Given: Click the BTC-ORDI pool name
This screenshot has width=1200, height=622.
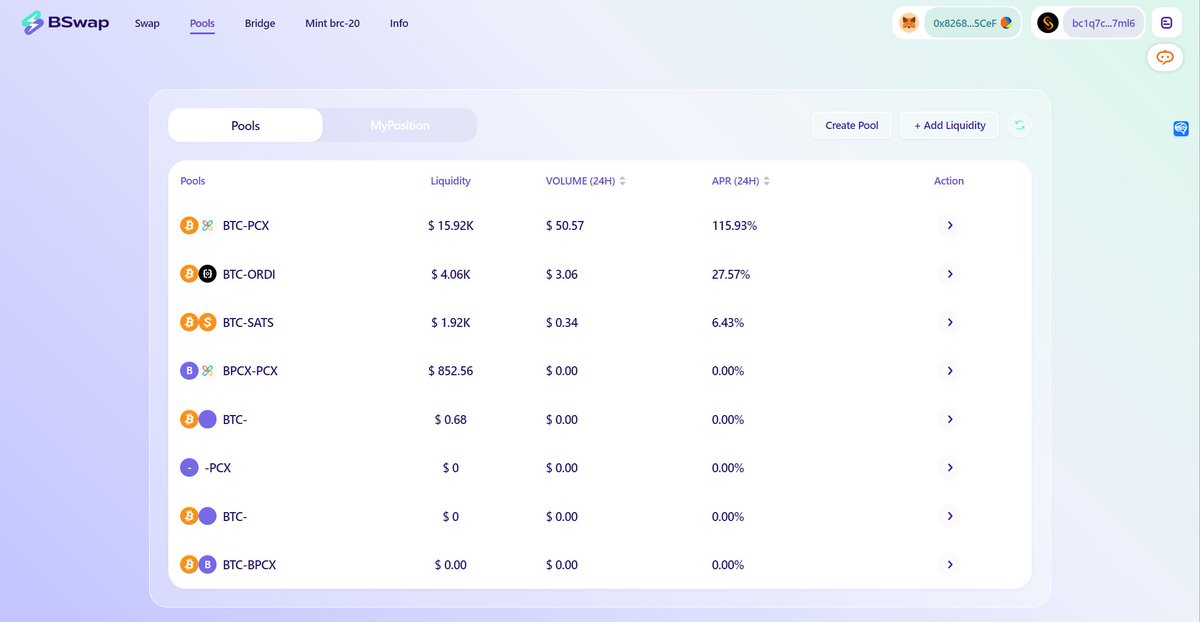Looking at the screenshot, I should pos(249,274).
